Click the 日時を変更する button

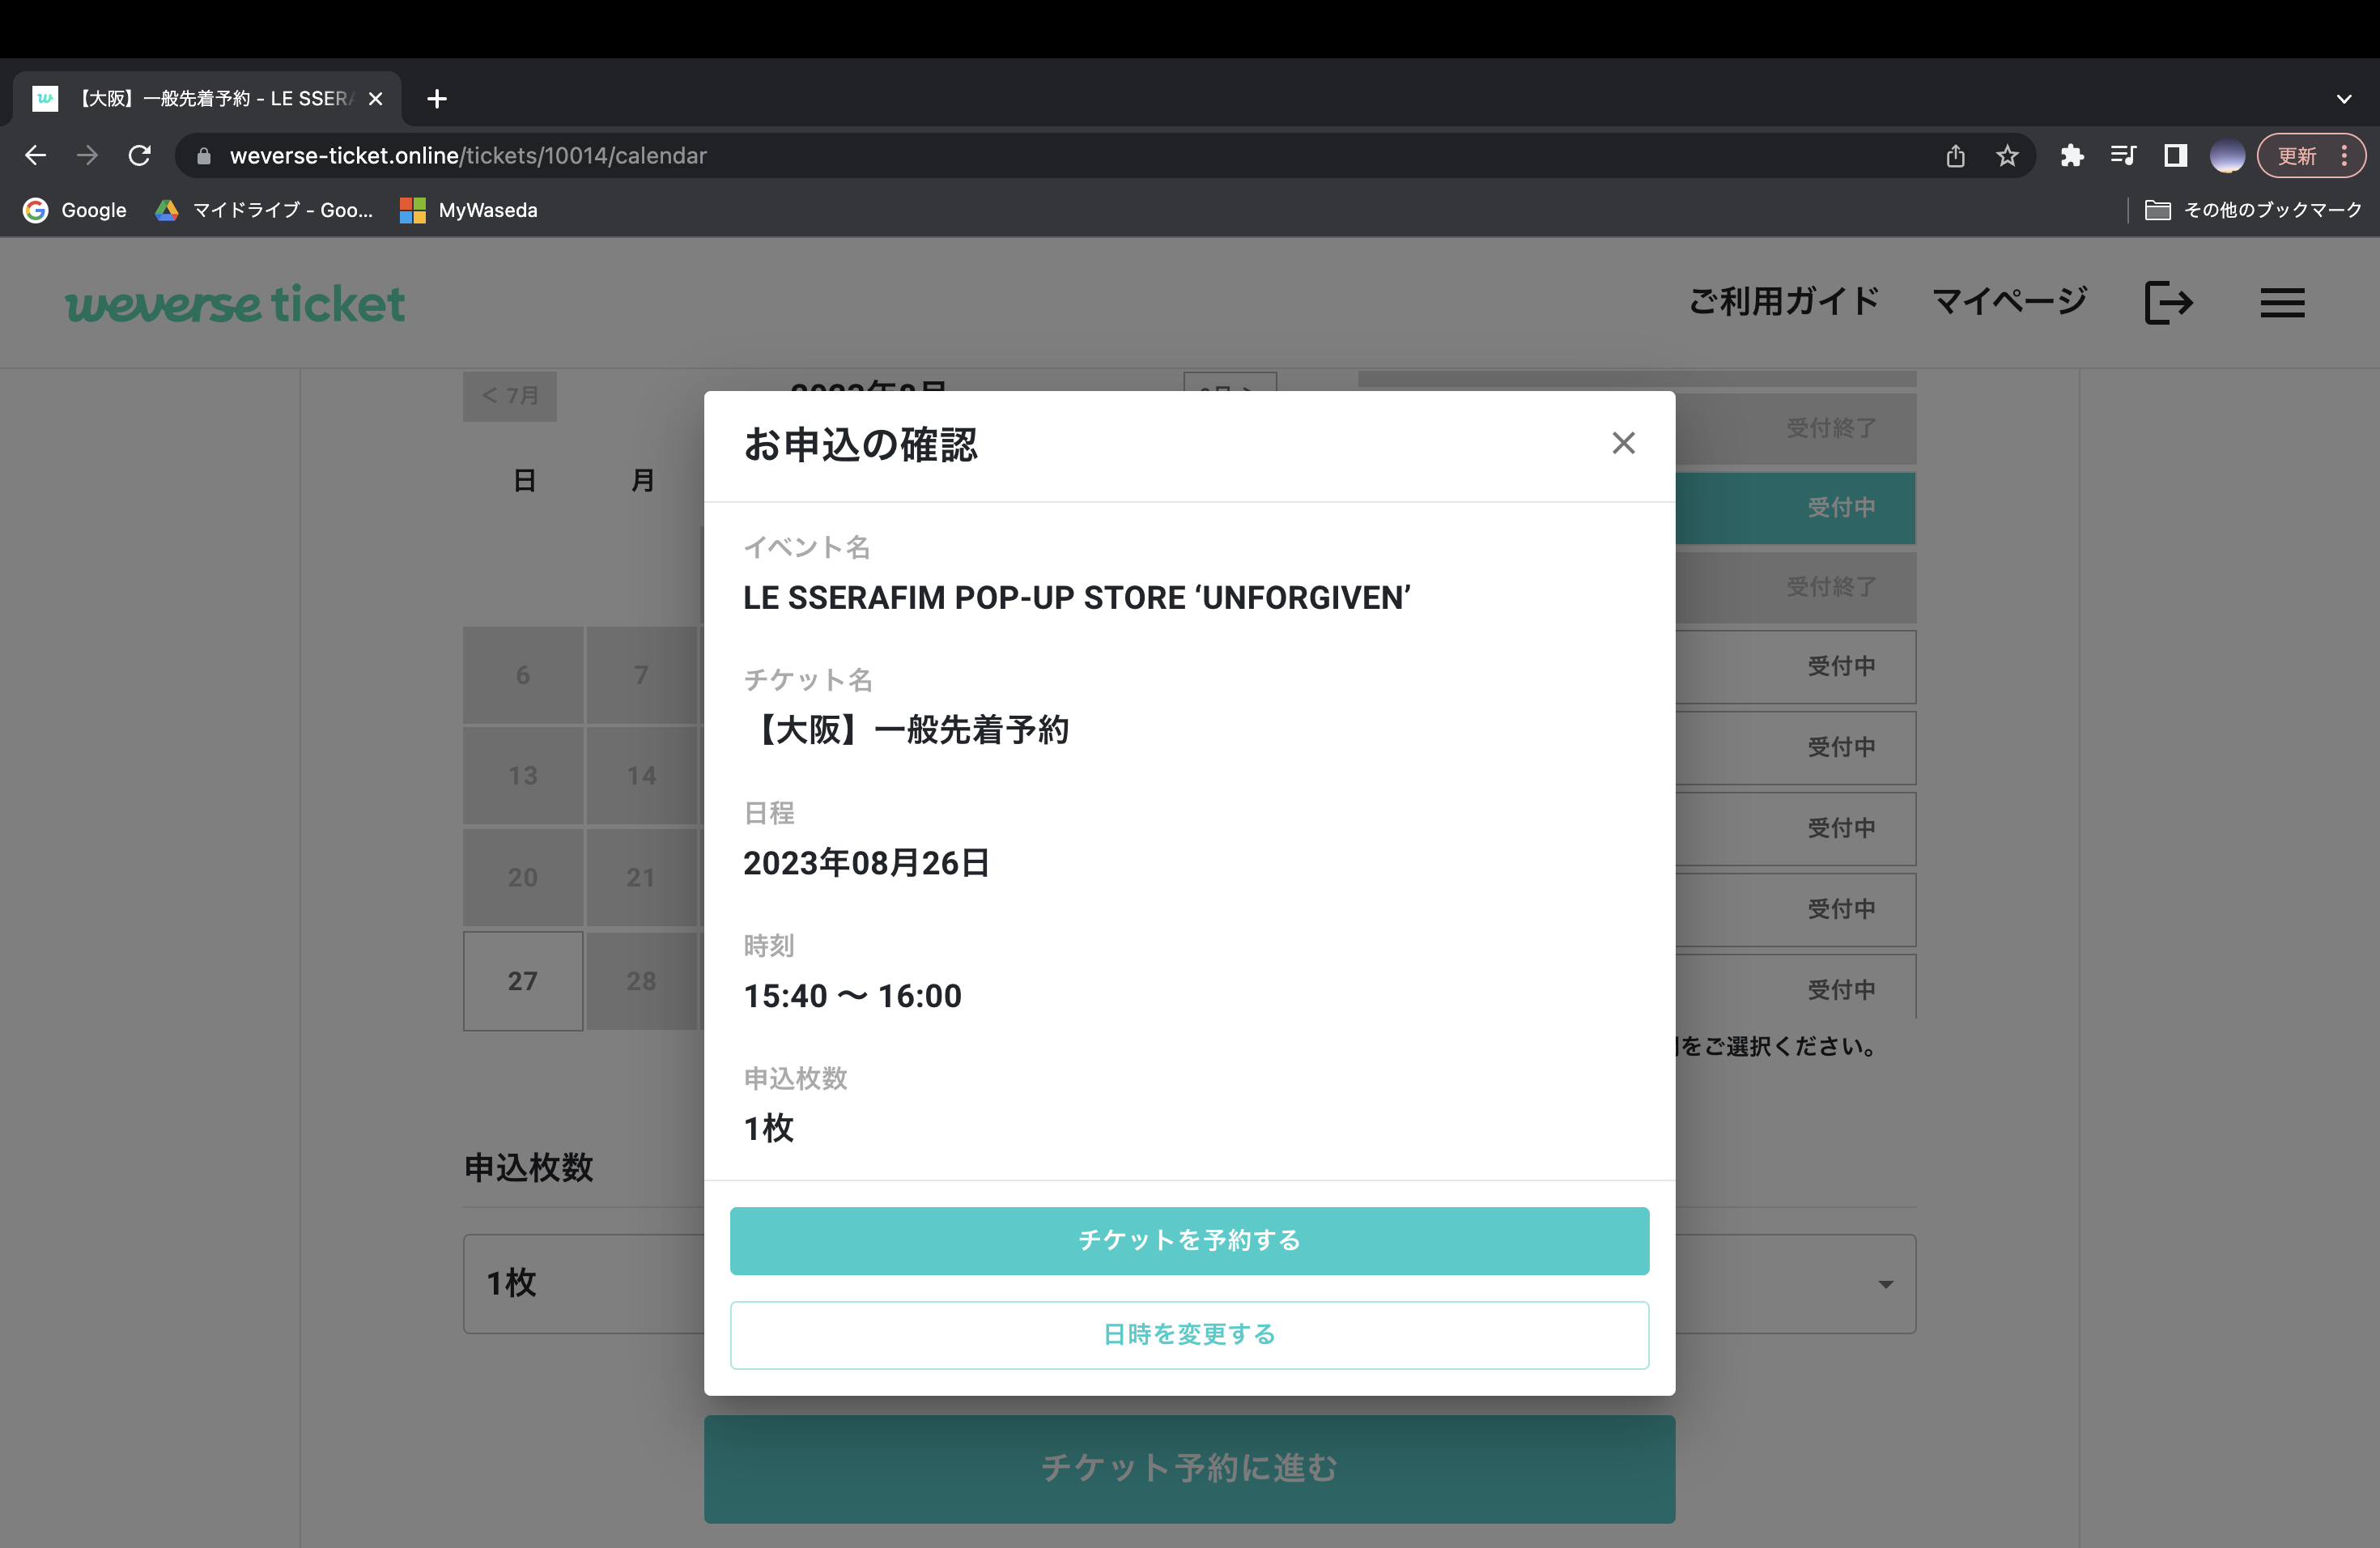tap(1189, 1334)
